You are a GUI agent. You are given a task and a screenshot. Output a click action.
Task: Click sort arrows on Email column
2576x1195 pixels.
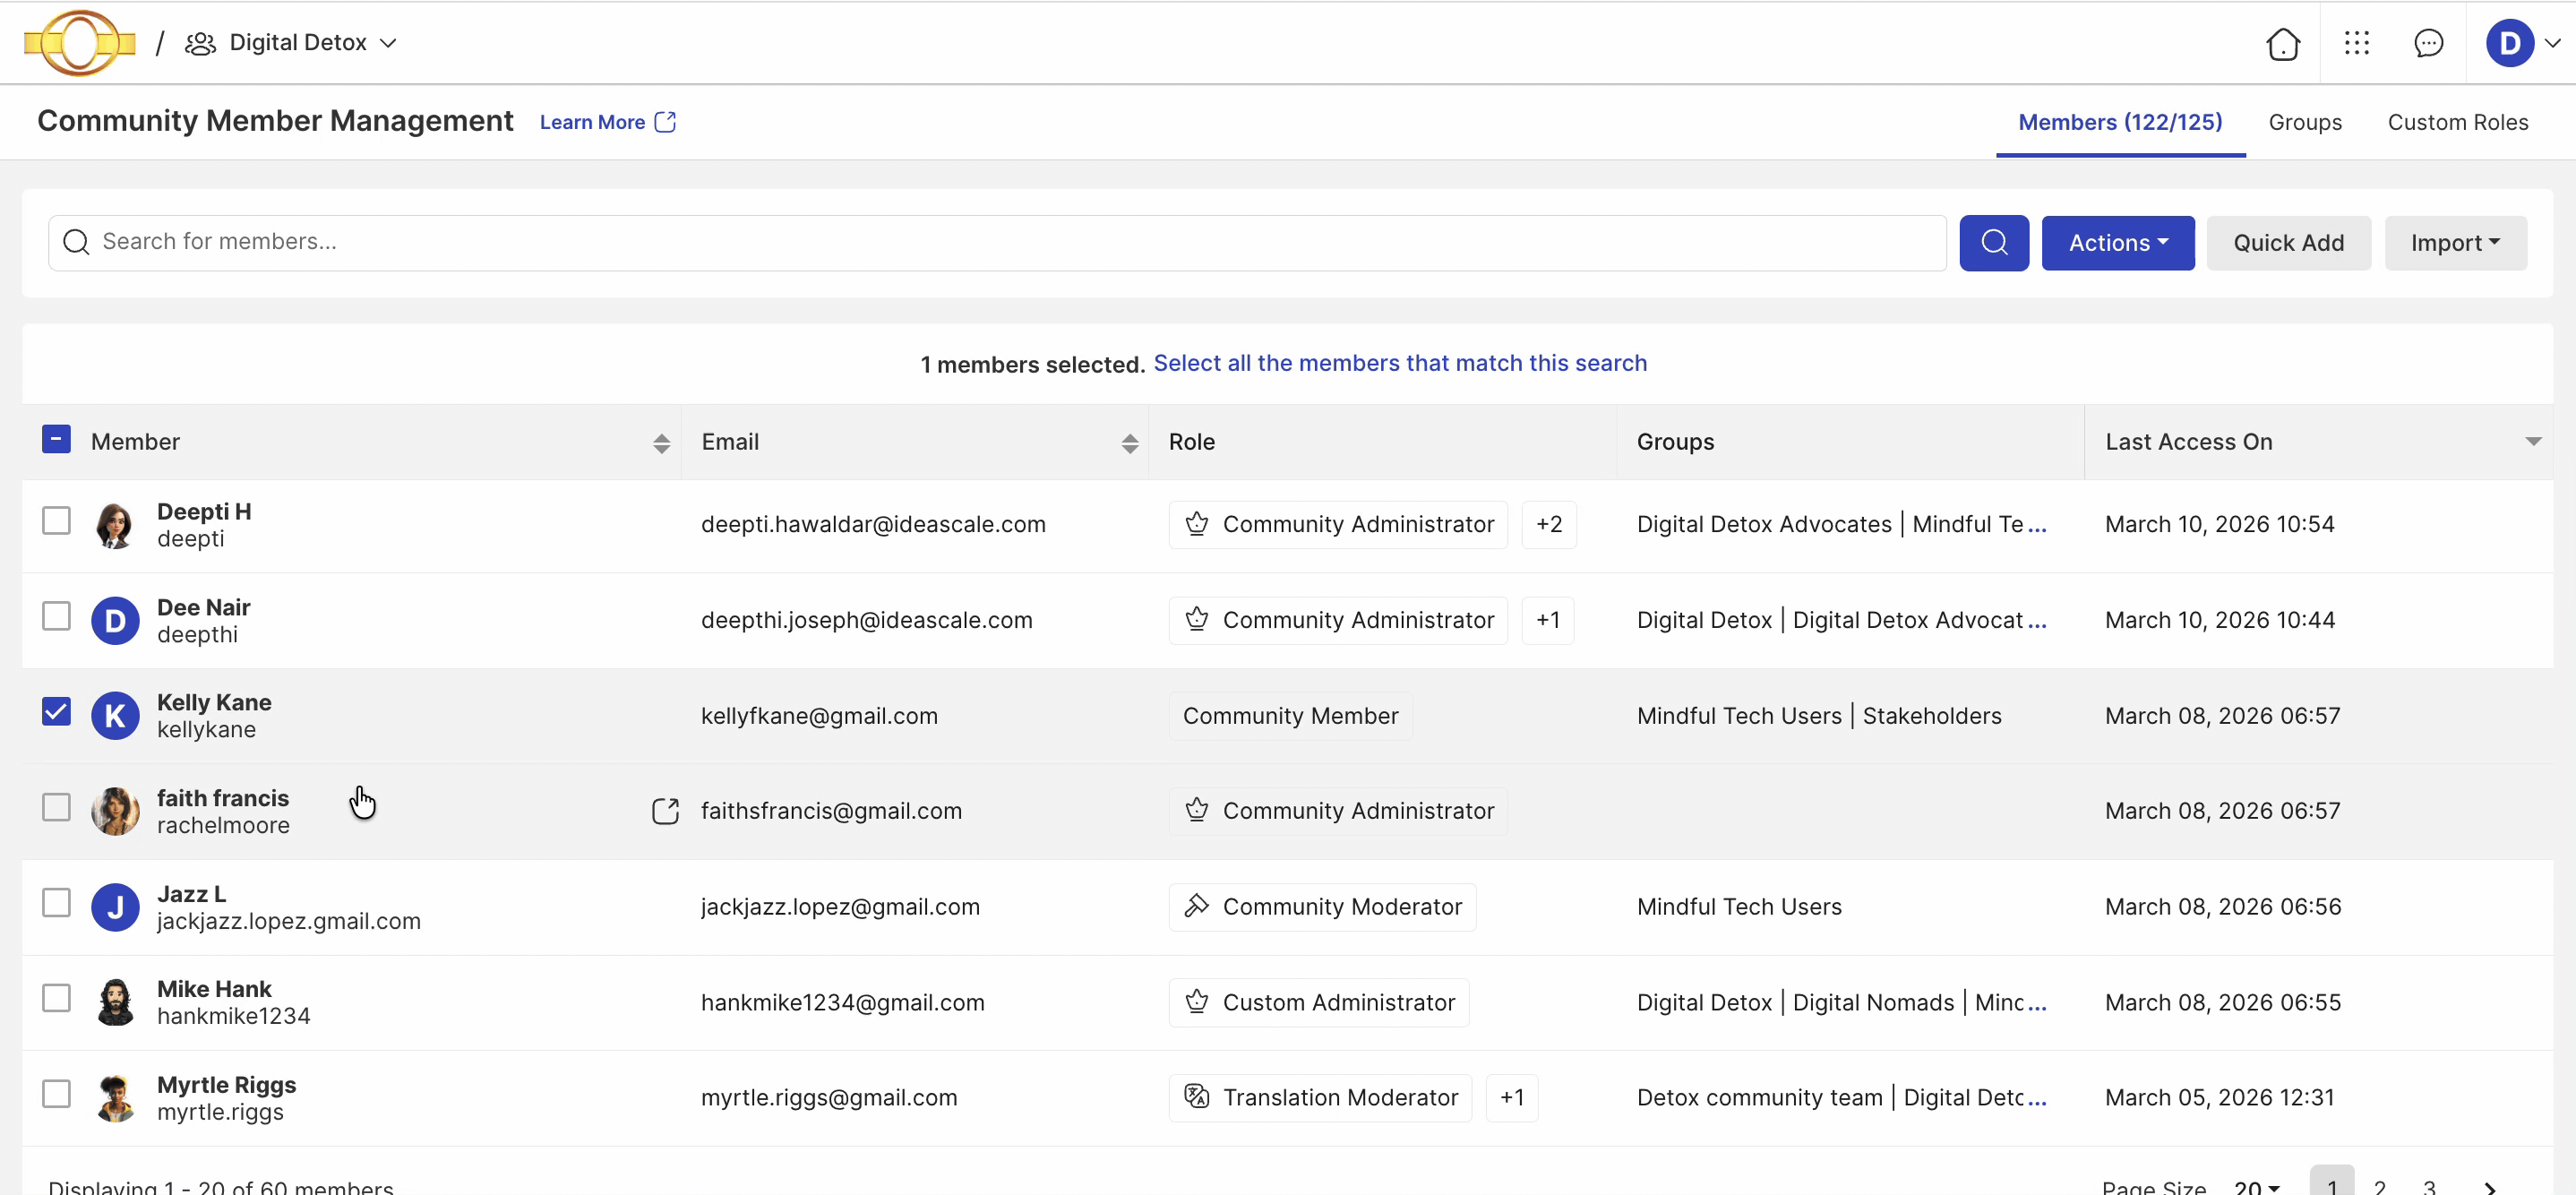(x=1129, y=443)
